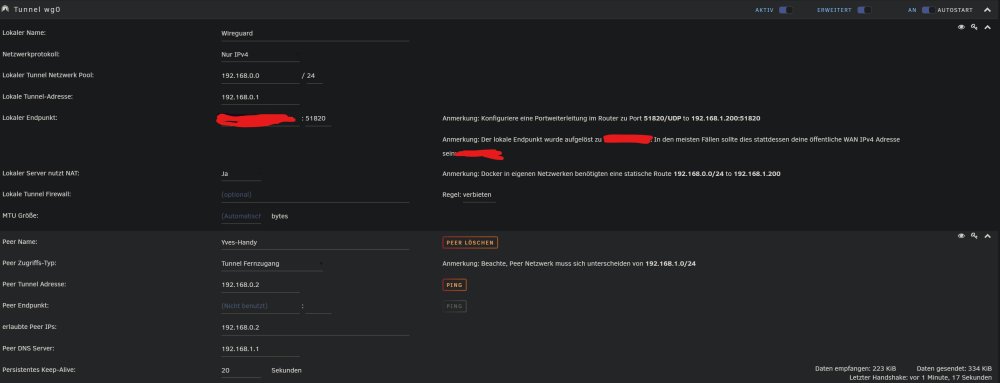The image size is (1000, 383).
Task: Click the key icon in the local tunnel section
Action: [974, 27]
